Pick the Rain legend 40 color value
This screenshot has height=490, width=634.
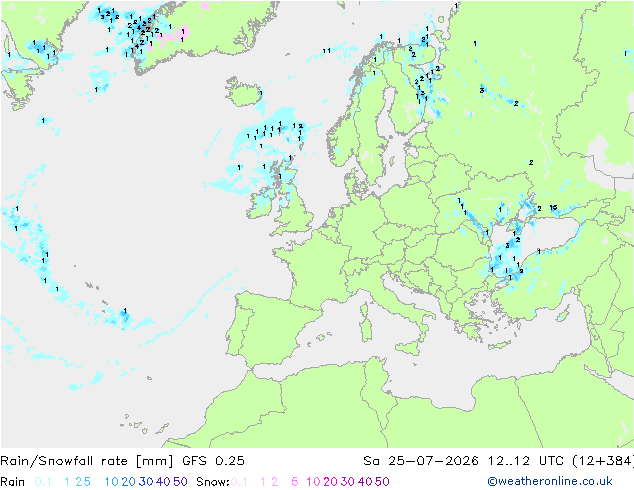tap(163, 482)
